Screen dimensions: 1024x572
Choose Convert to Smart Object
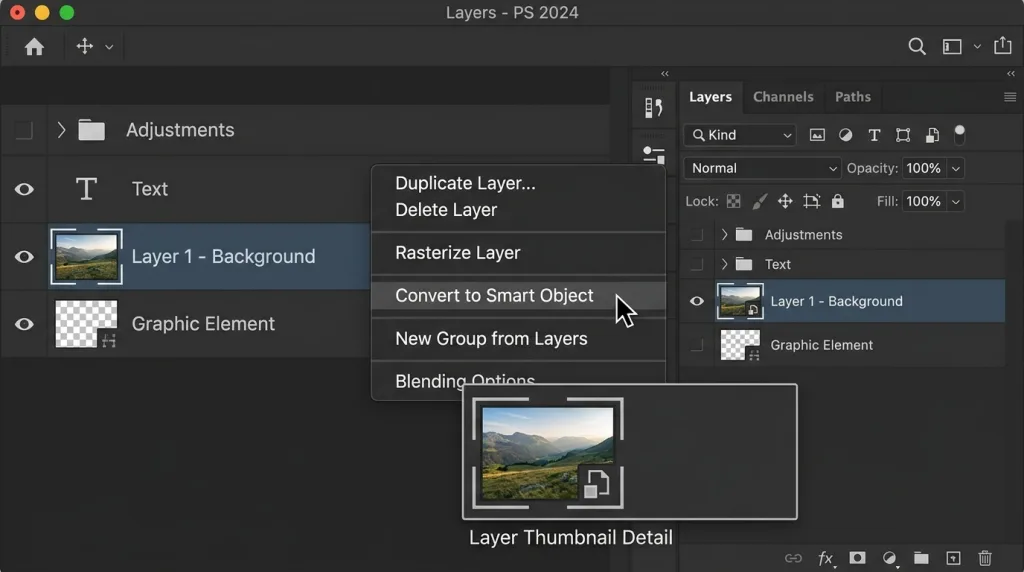pos(519,296)
